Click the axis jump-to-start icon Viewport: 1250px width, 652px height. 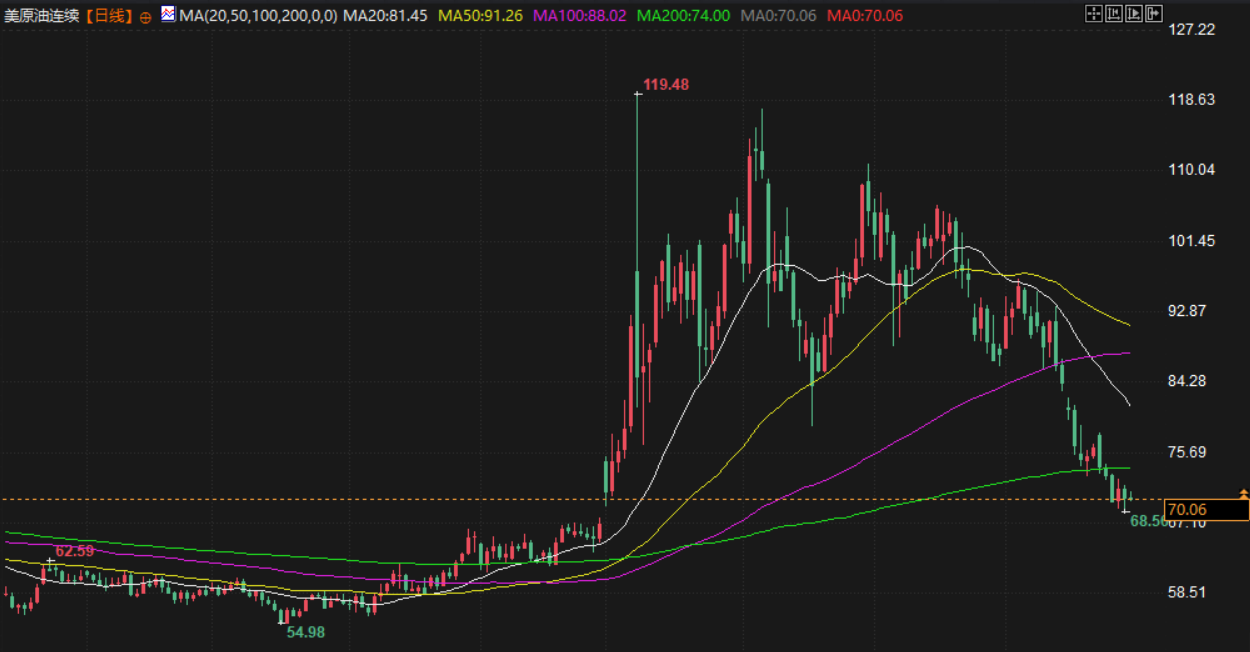[x=1114, y=13]
